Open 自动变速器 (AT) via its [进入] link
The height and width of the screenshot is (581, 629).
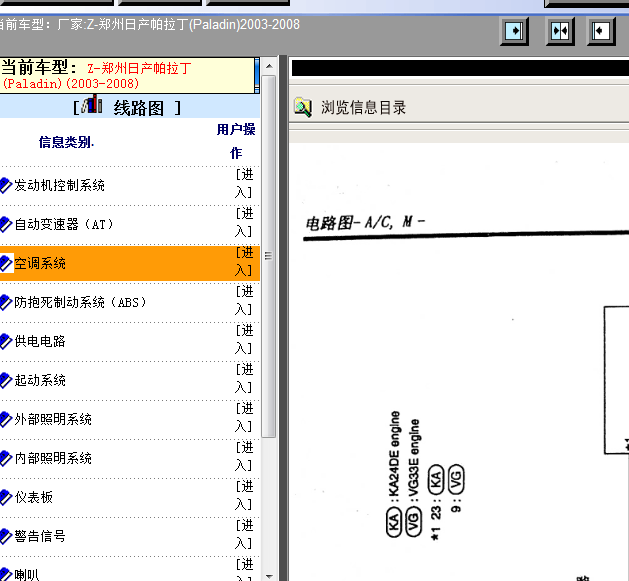coord(244,222)
